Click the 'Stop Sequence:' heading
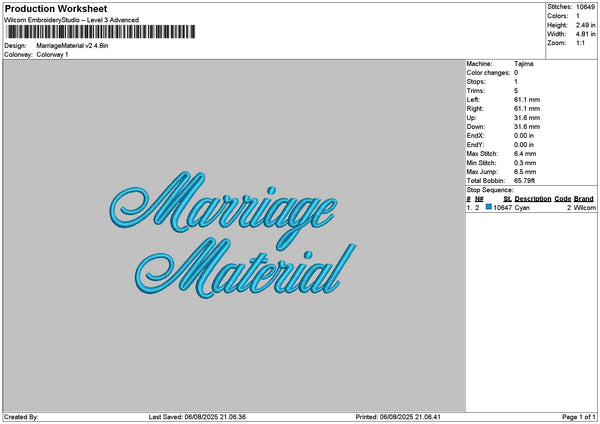600x424 pixels. 490,190
